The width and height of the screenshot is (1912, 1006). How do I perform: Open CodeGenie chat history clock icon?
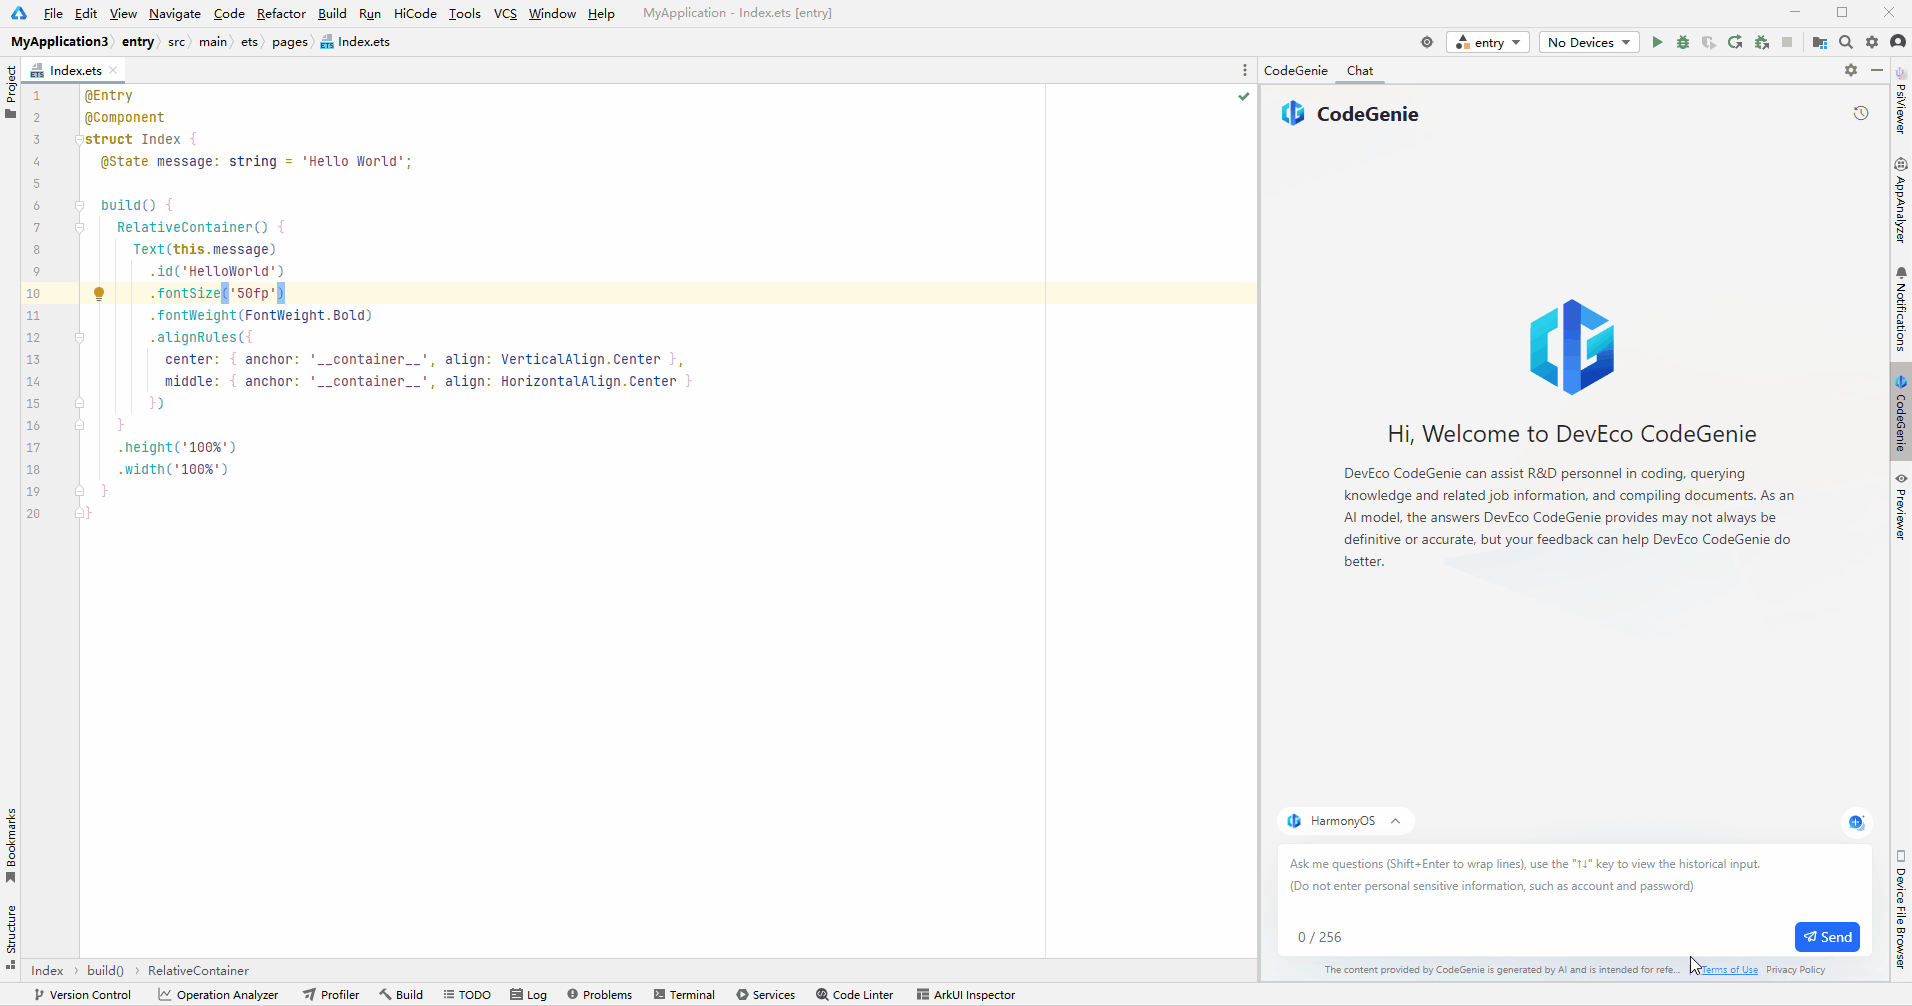(x=1861, y=113)
